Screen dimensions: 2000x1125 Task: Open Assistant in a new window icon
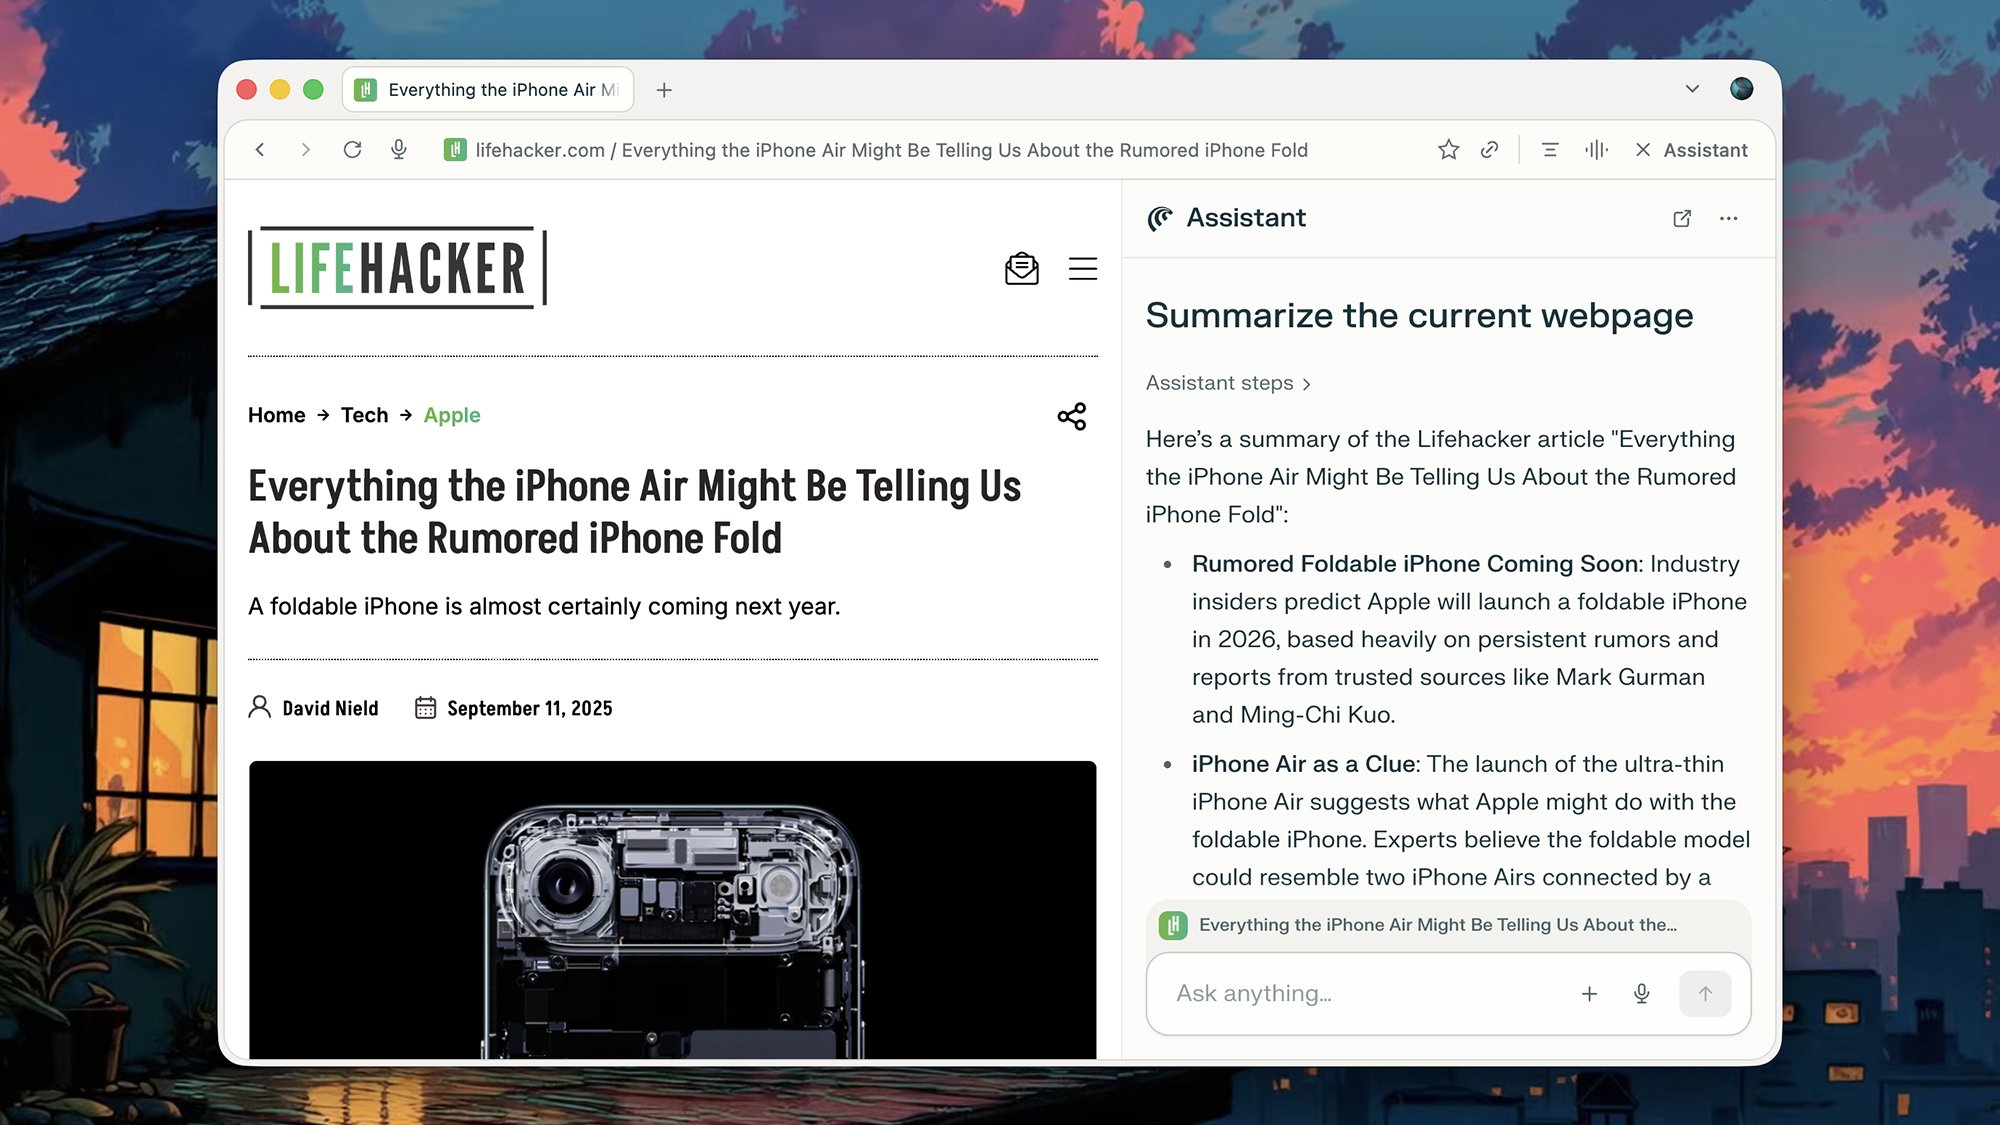[x=1682, y=218]
